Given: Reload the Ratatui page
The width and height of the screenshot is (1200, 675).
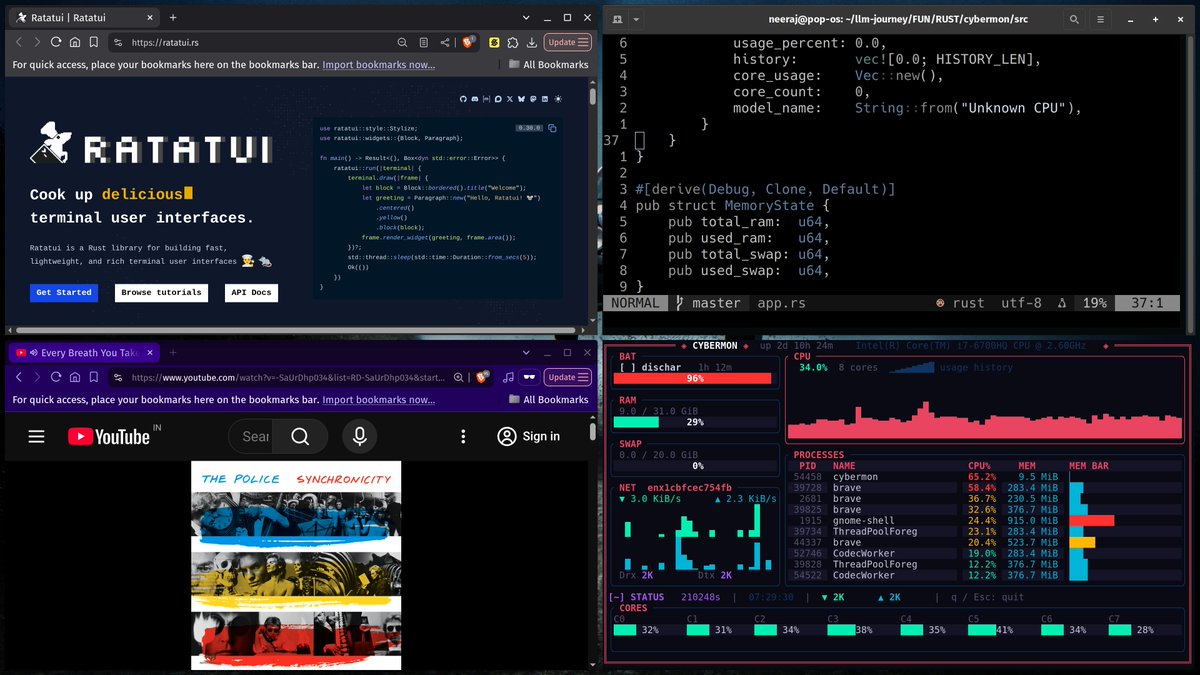Looking at the screenshot, I should 56,42.
